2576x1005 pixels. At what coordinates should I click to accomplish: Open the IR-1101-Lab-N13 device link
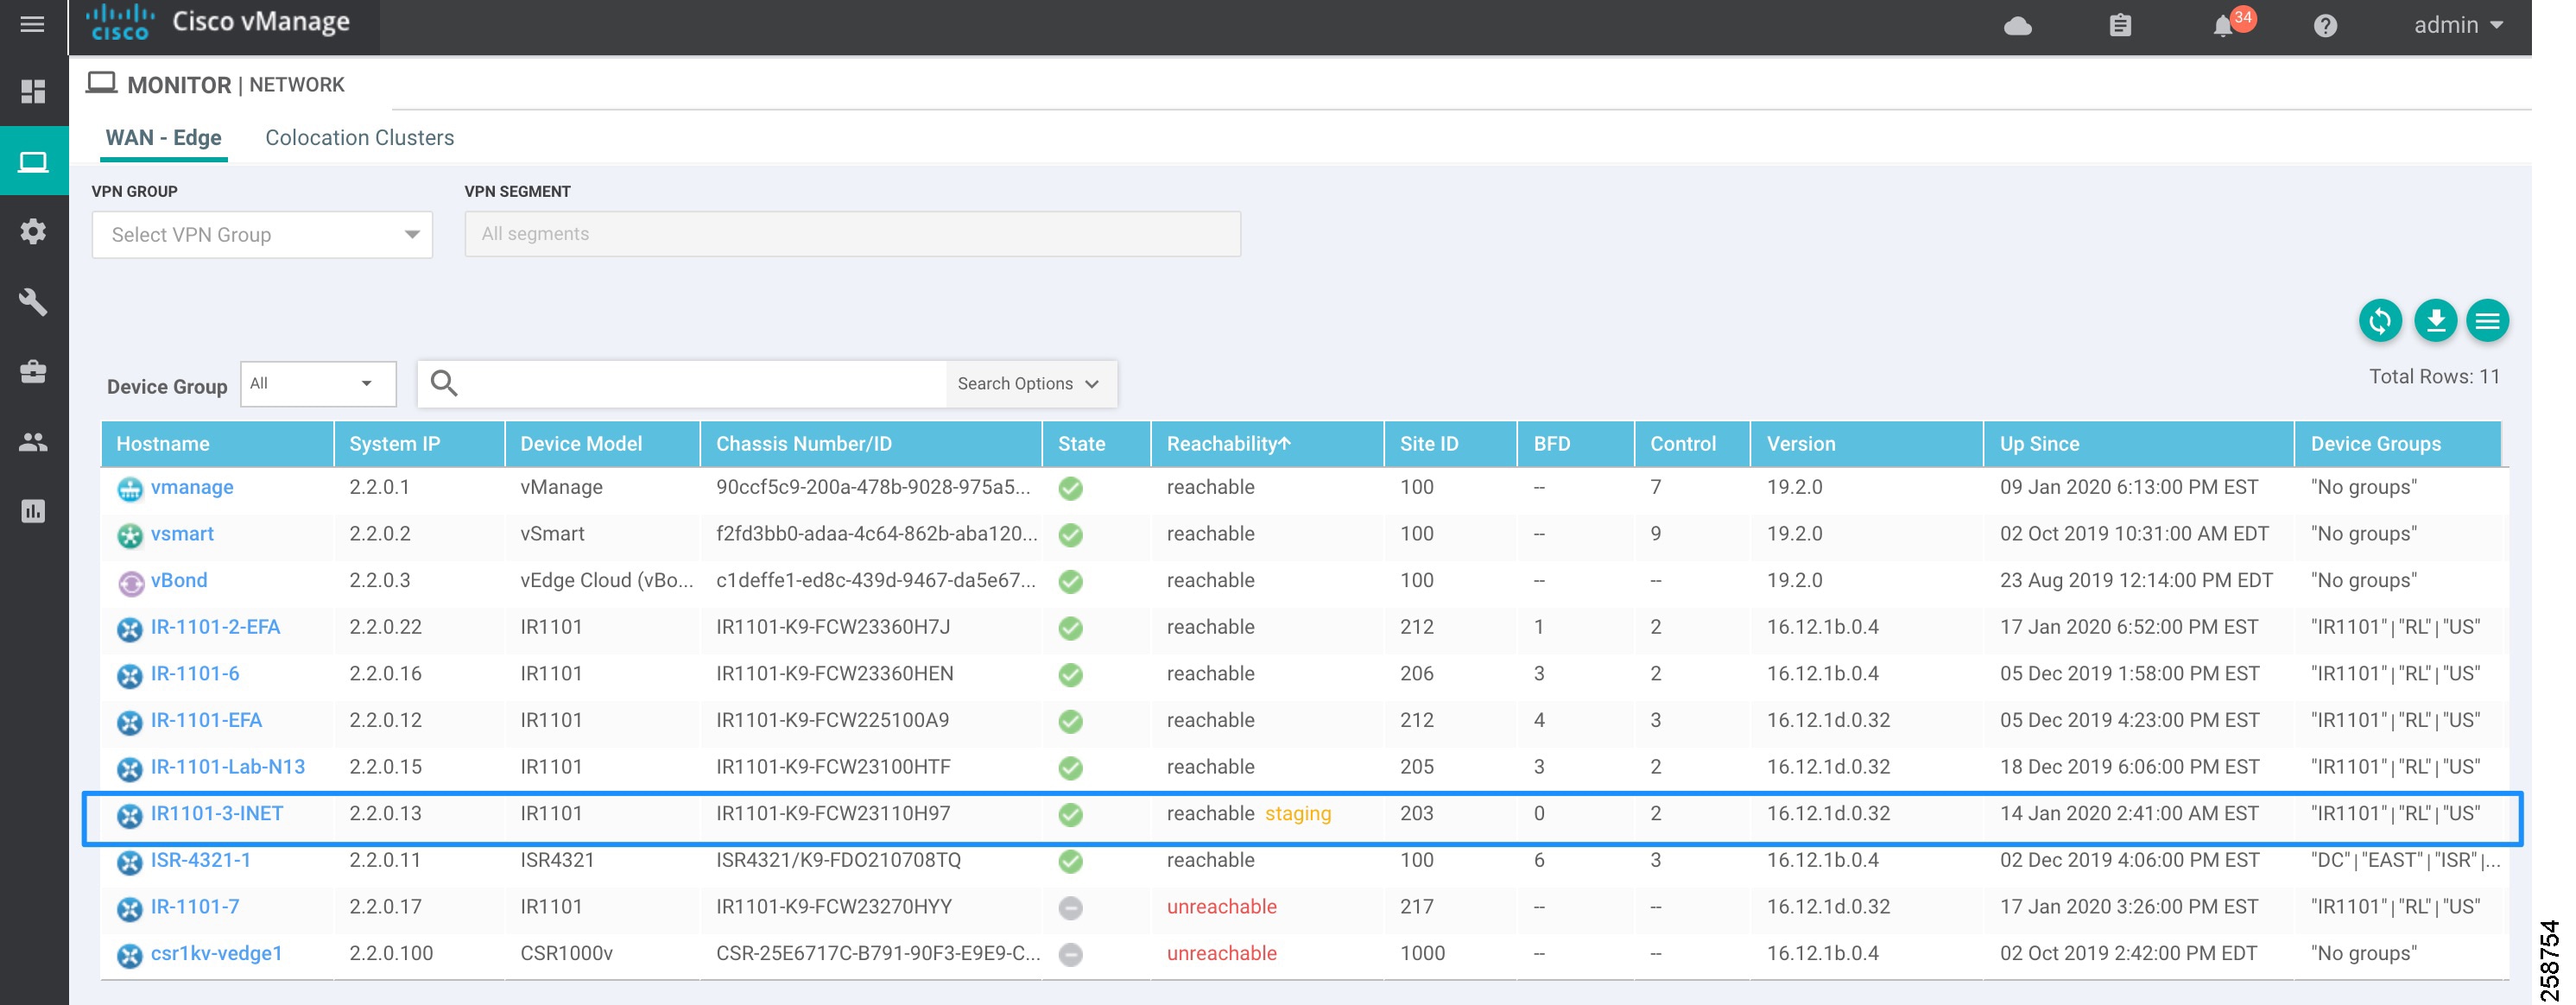coord(228,767)
